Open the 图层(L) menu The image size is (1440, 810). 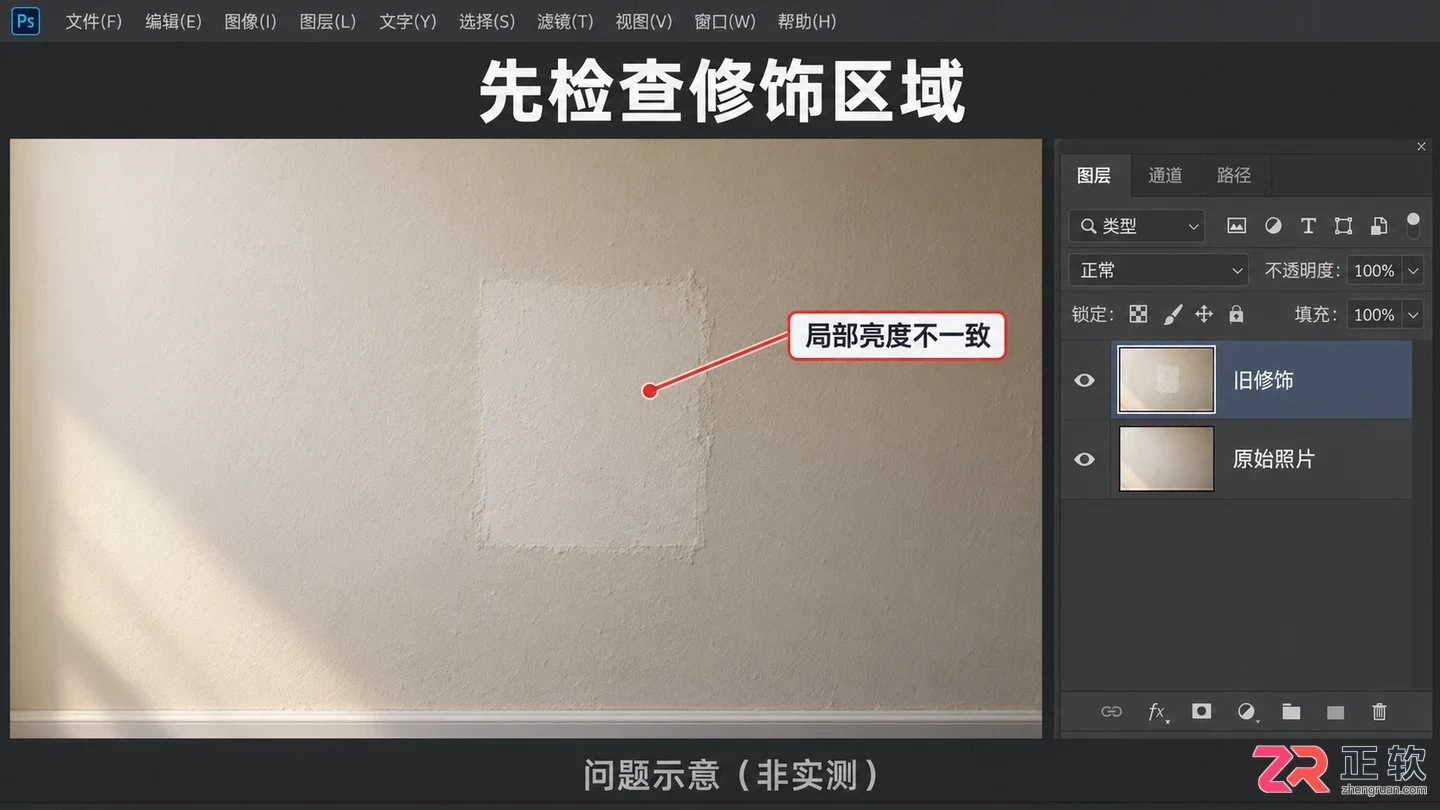tap(328, 21)
